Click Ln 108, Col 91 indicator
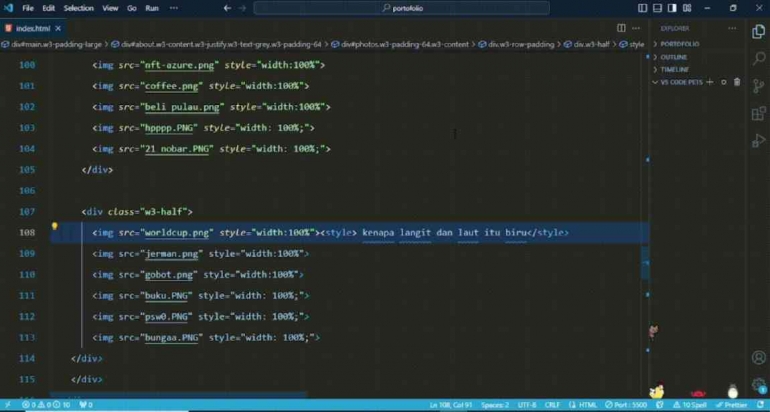The width and height of the screenshot is (770, 412). 451,405
